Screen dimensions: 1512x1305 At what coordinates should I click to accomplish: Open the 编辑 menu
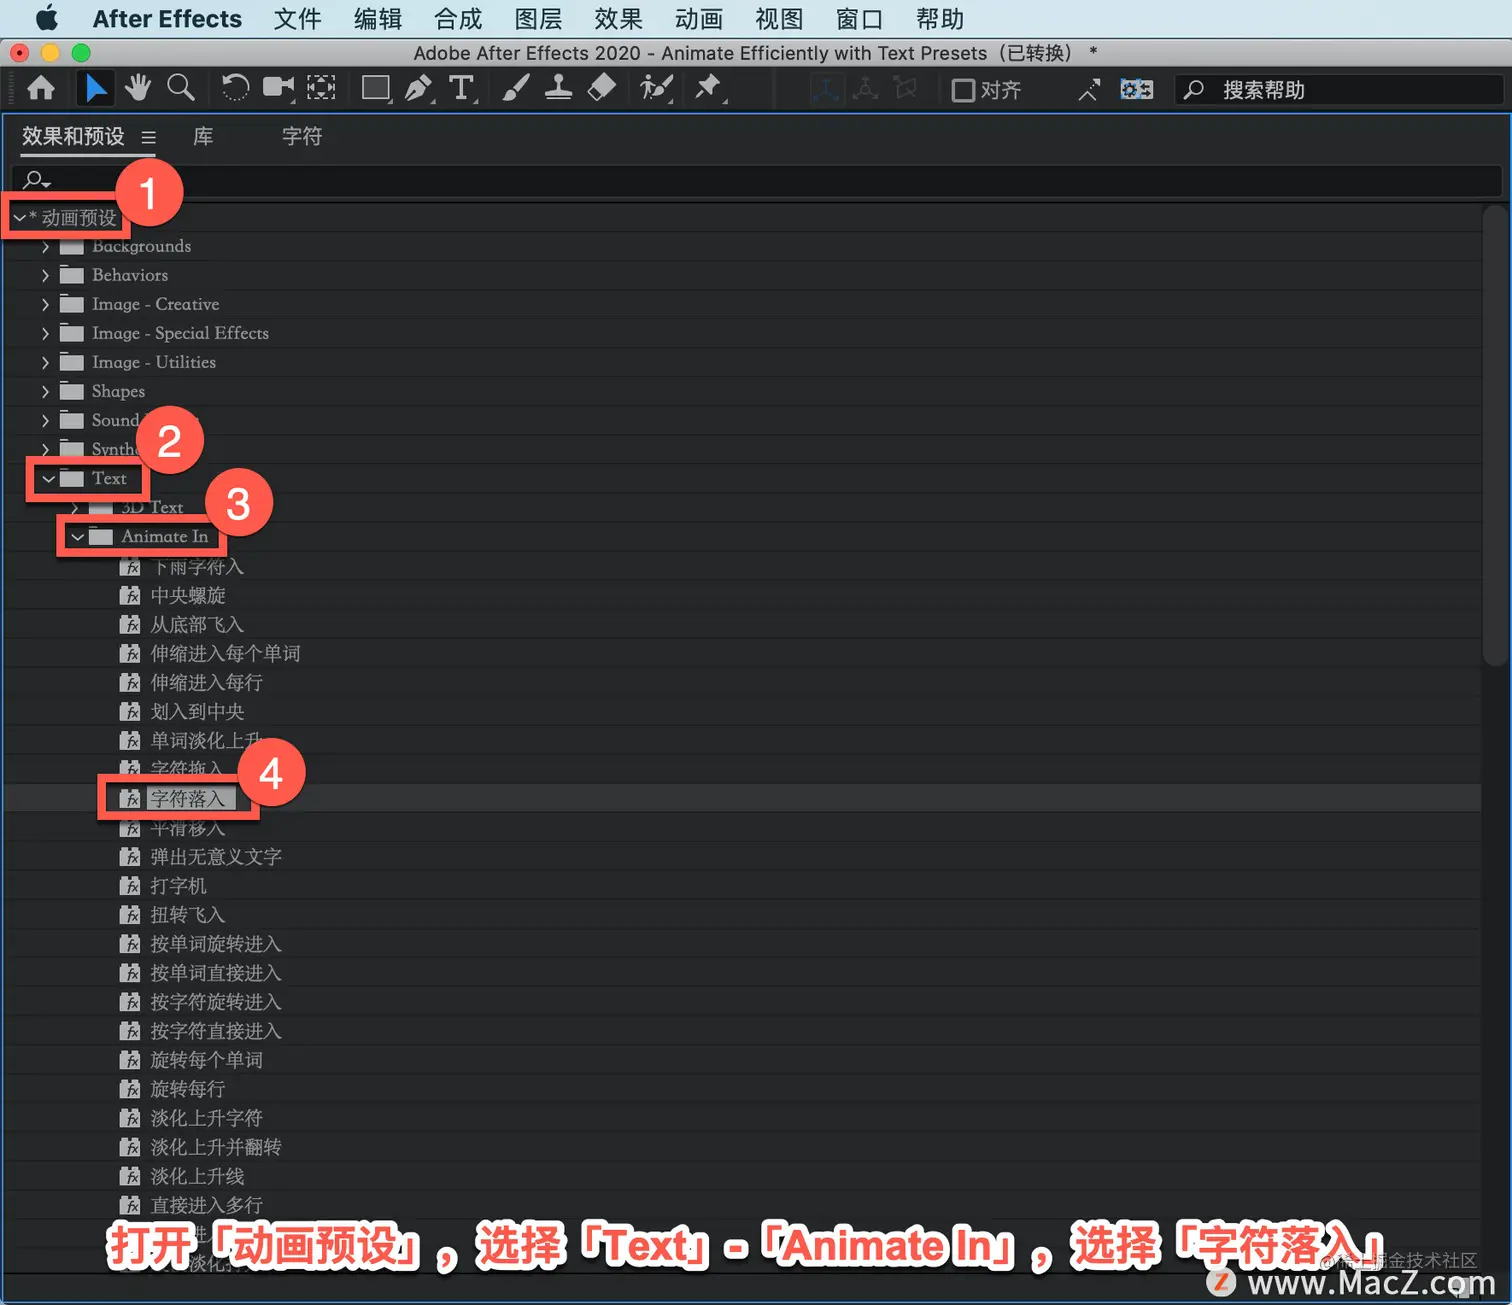[x=378, y=19]
